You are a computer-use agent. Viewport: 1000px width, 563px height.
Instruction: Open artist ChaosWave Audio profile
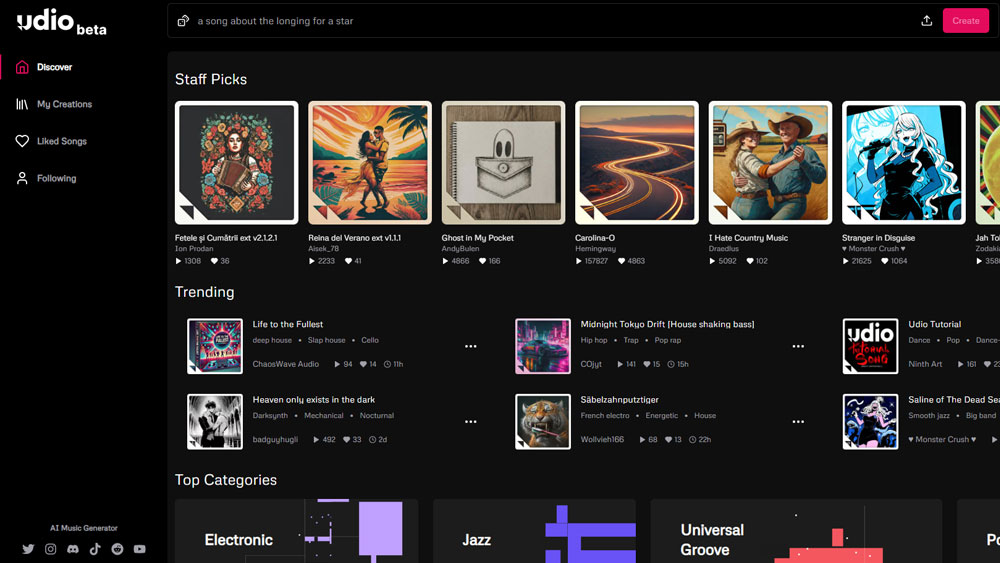[286, 364]
